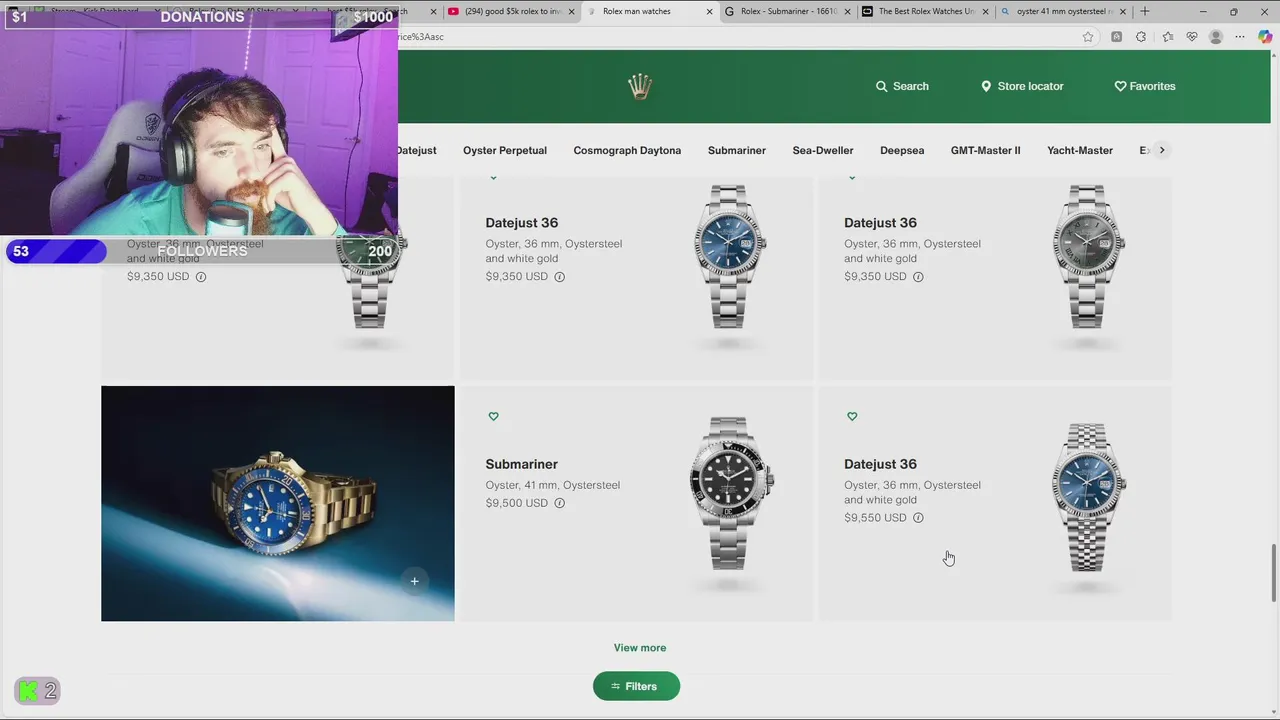Expand gold Submariner promo with plus button
This screenshot has height=720, width=1280.
pos(414,581)
